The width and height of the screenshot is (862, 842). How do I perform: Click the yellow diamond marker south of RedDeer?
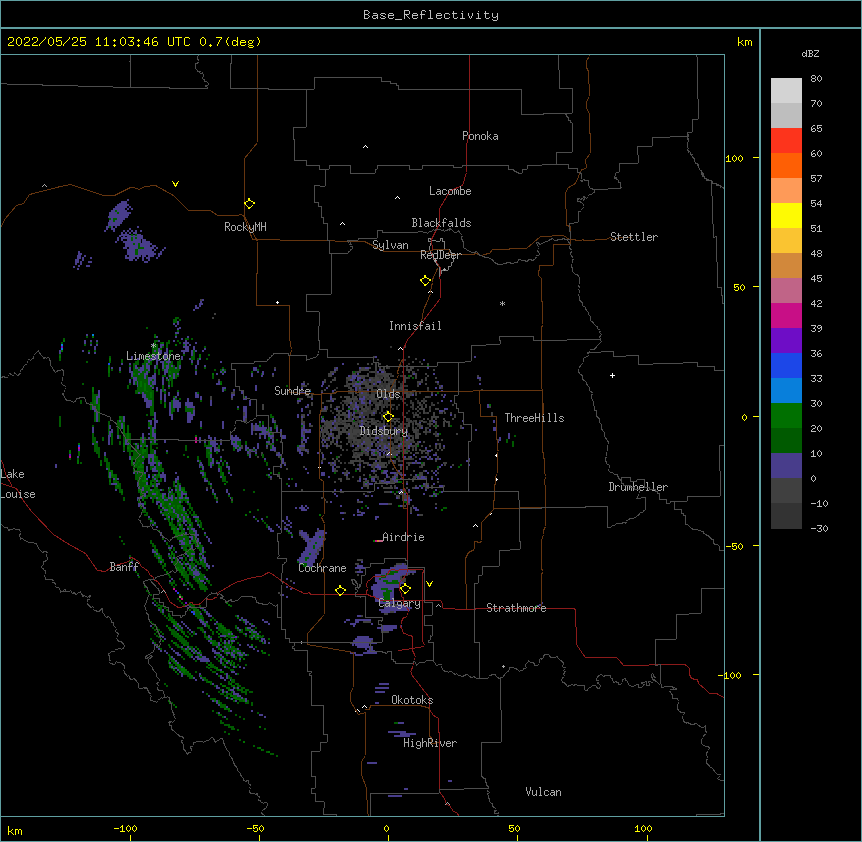pos(426,281)
